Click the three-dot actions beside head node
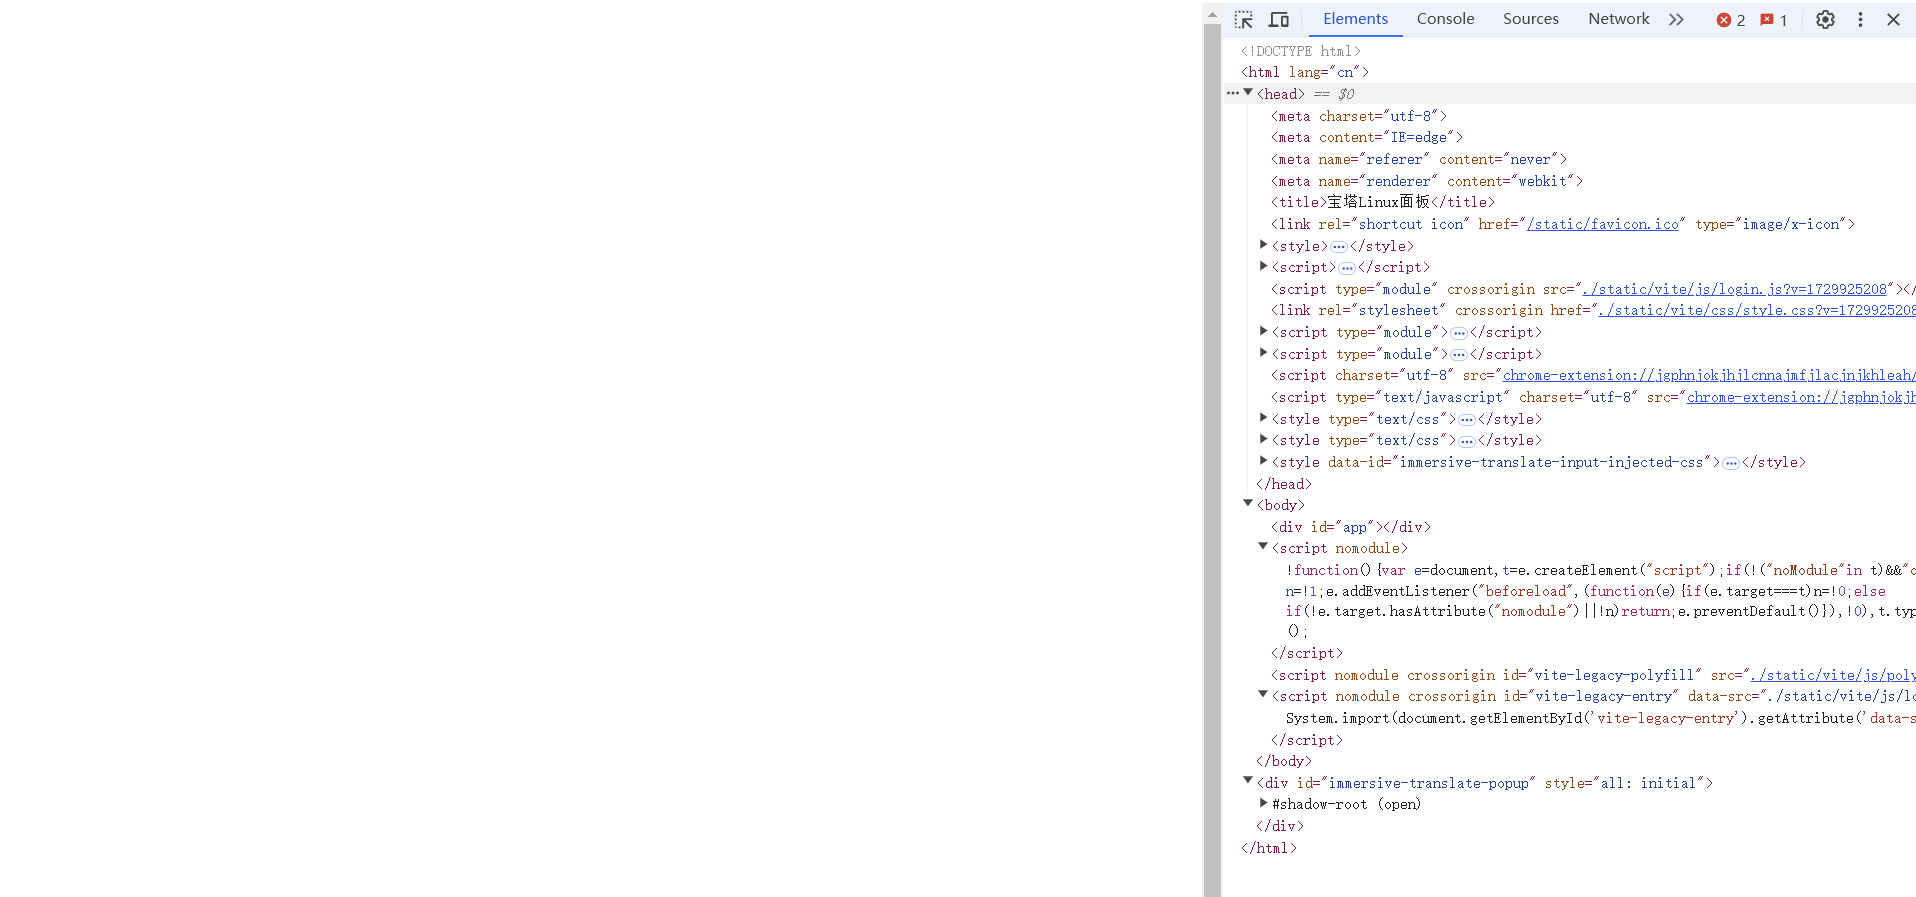Screen dimensions: 1916x897 click(1233, 93)
